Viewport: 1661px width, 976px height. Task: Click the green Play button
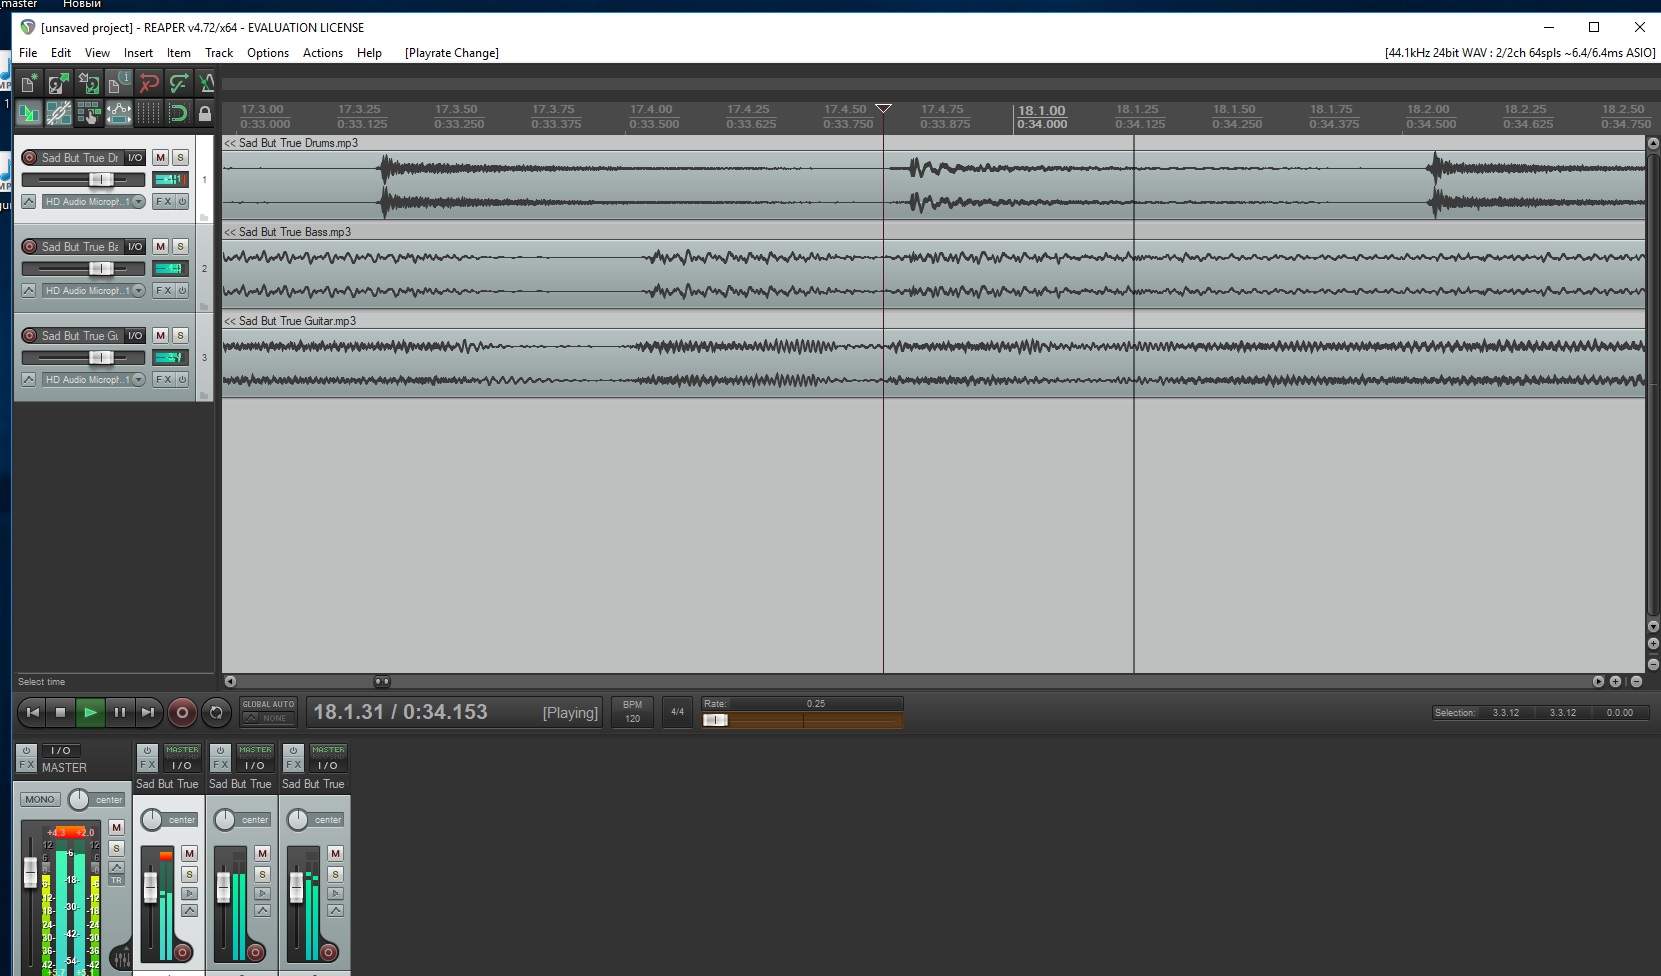(90, 712)
